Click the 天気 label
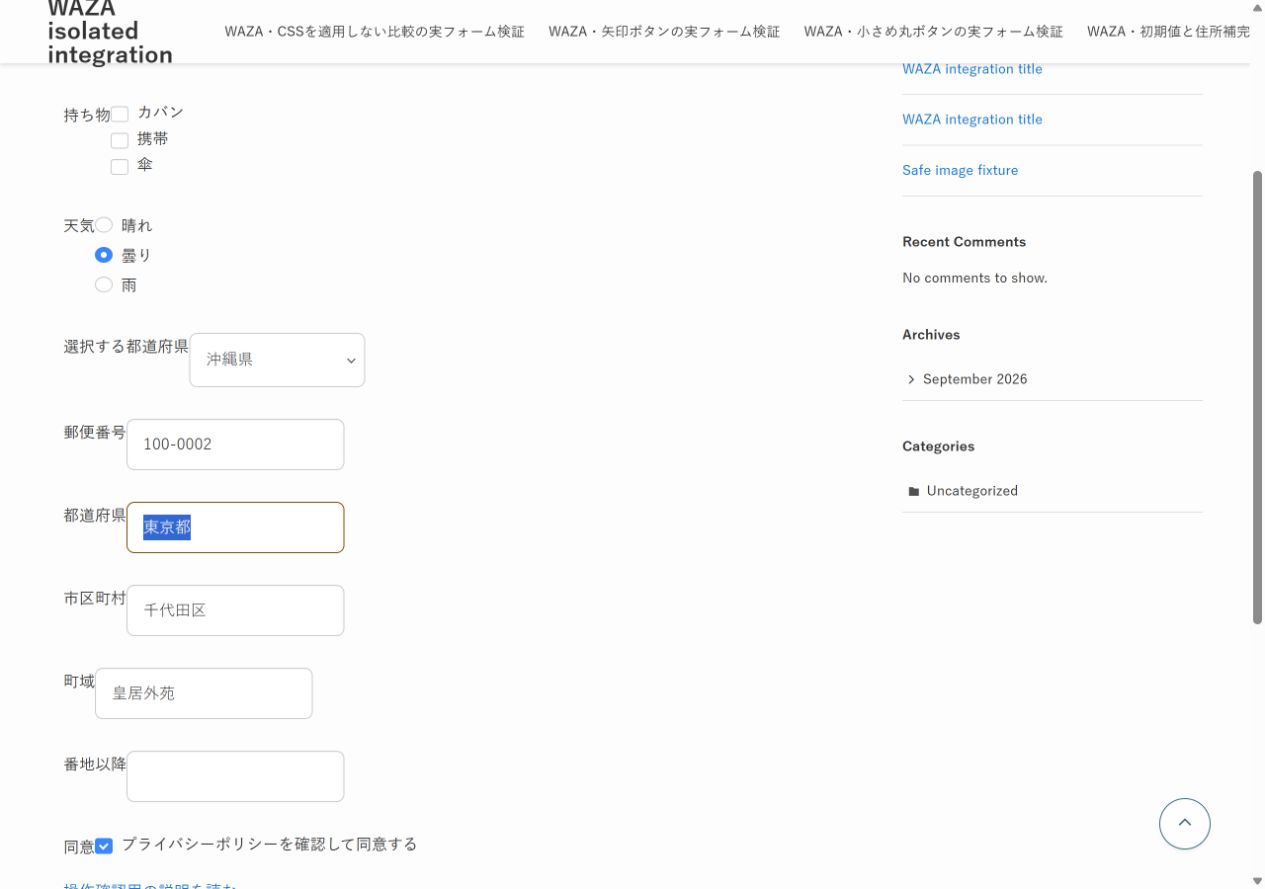 (79, 226)
